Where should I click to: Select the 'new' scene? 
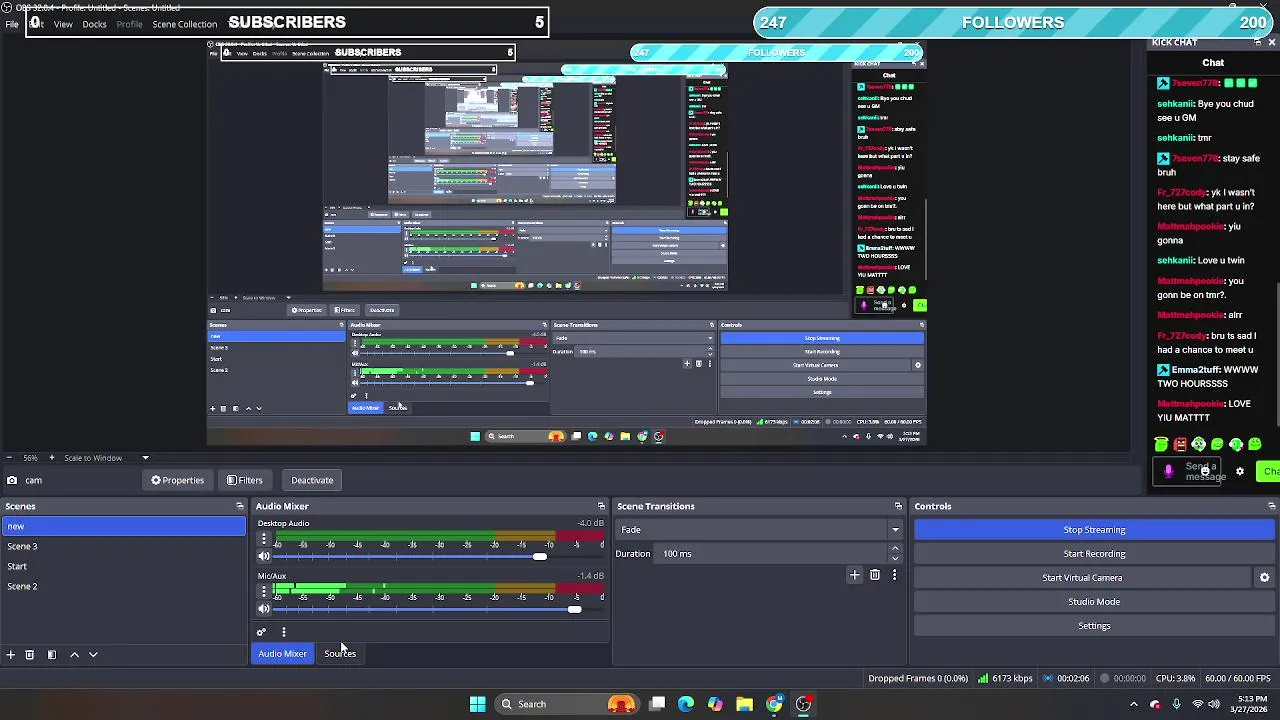click(123, 526)
